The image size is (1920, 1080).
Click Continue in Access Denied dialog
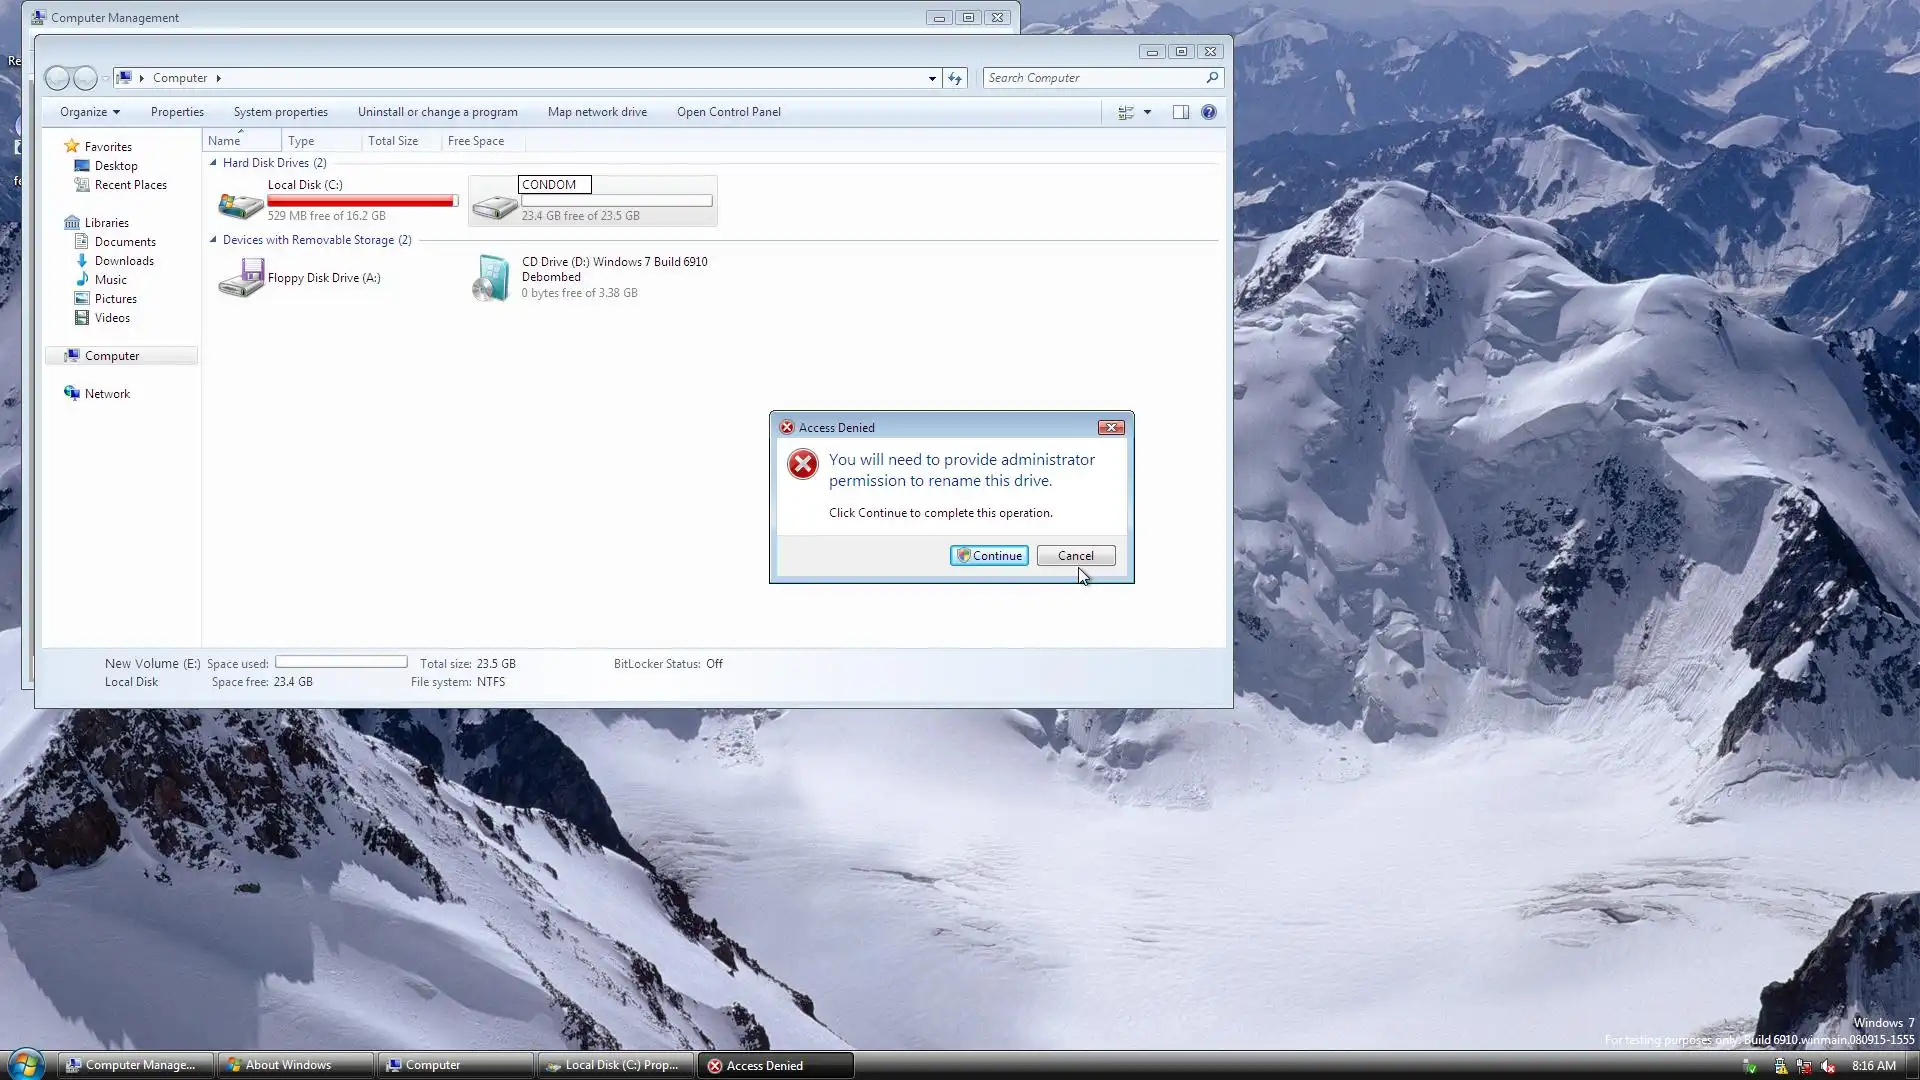(988, 556)
